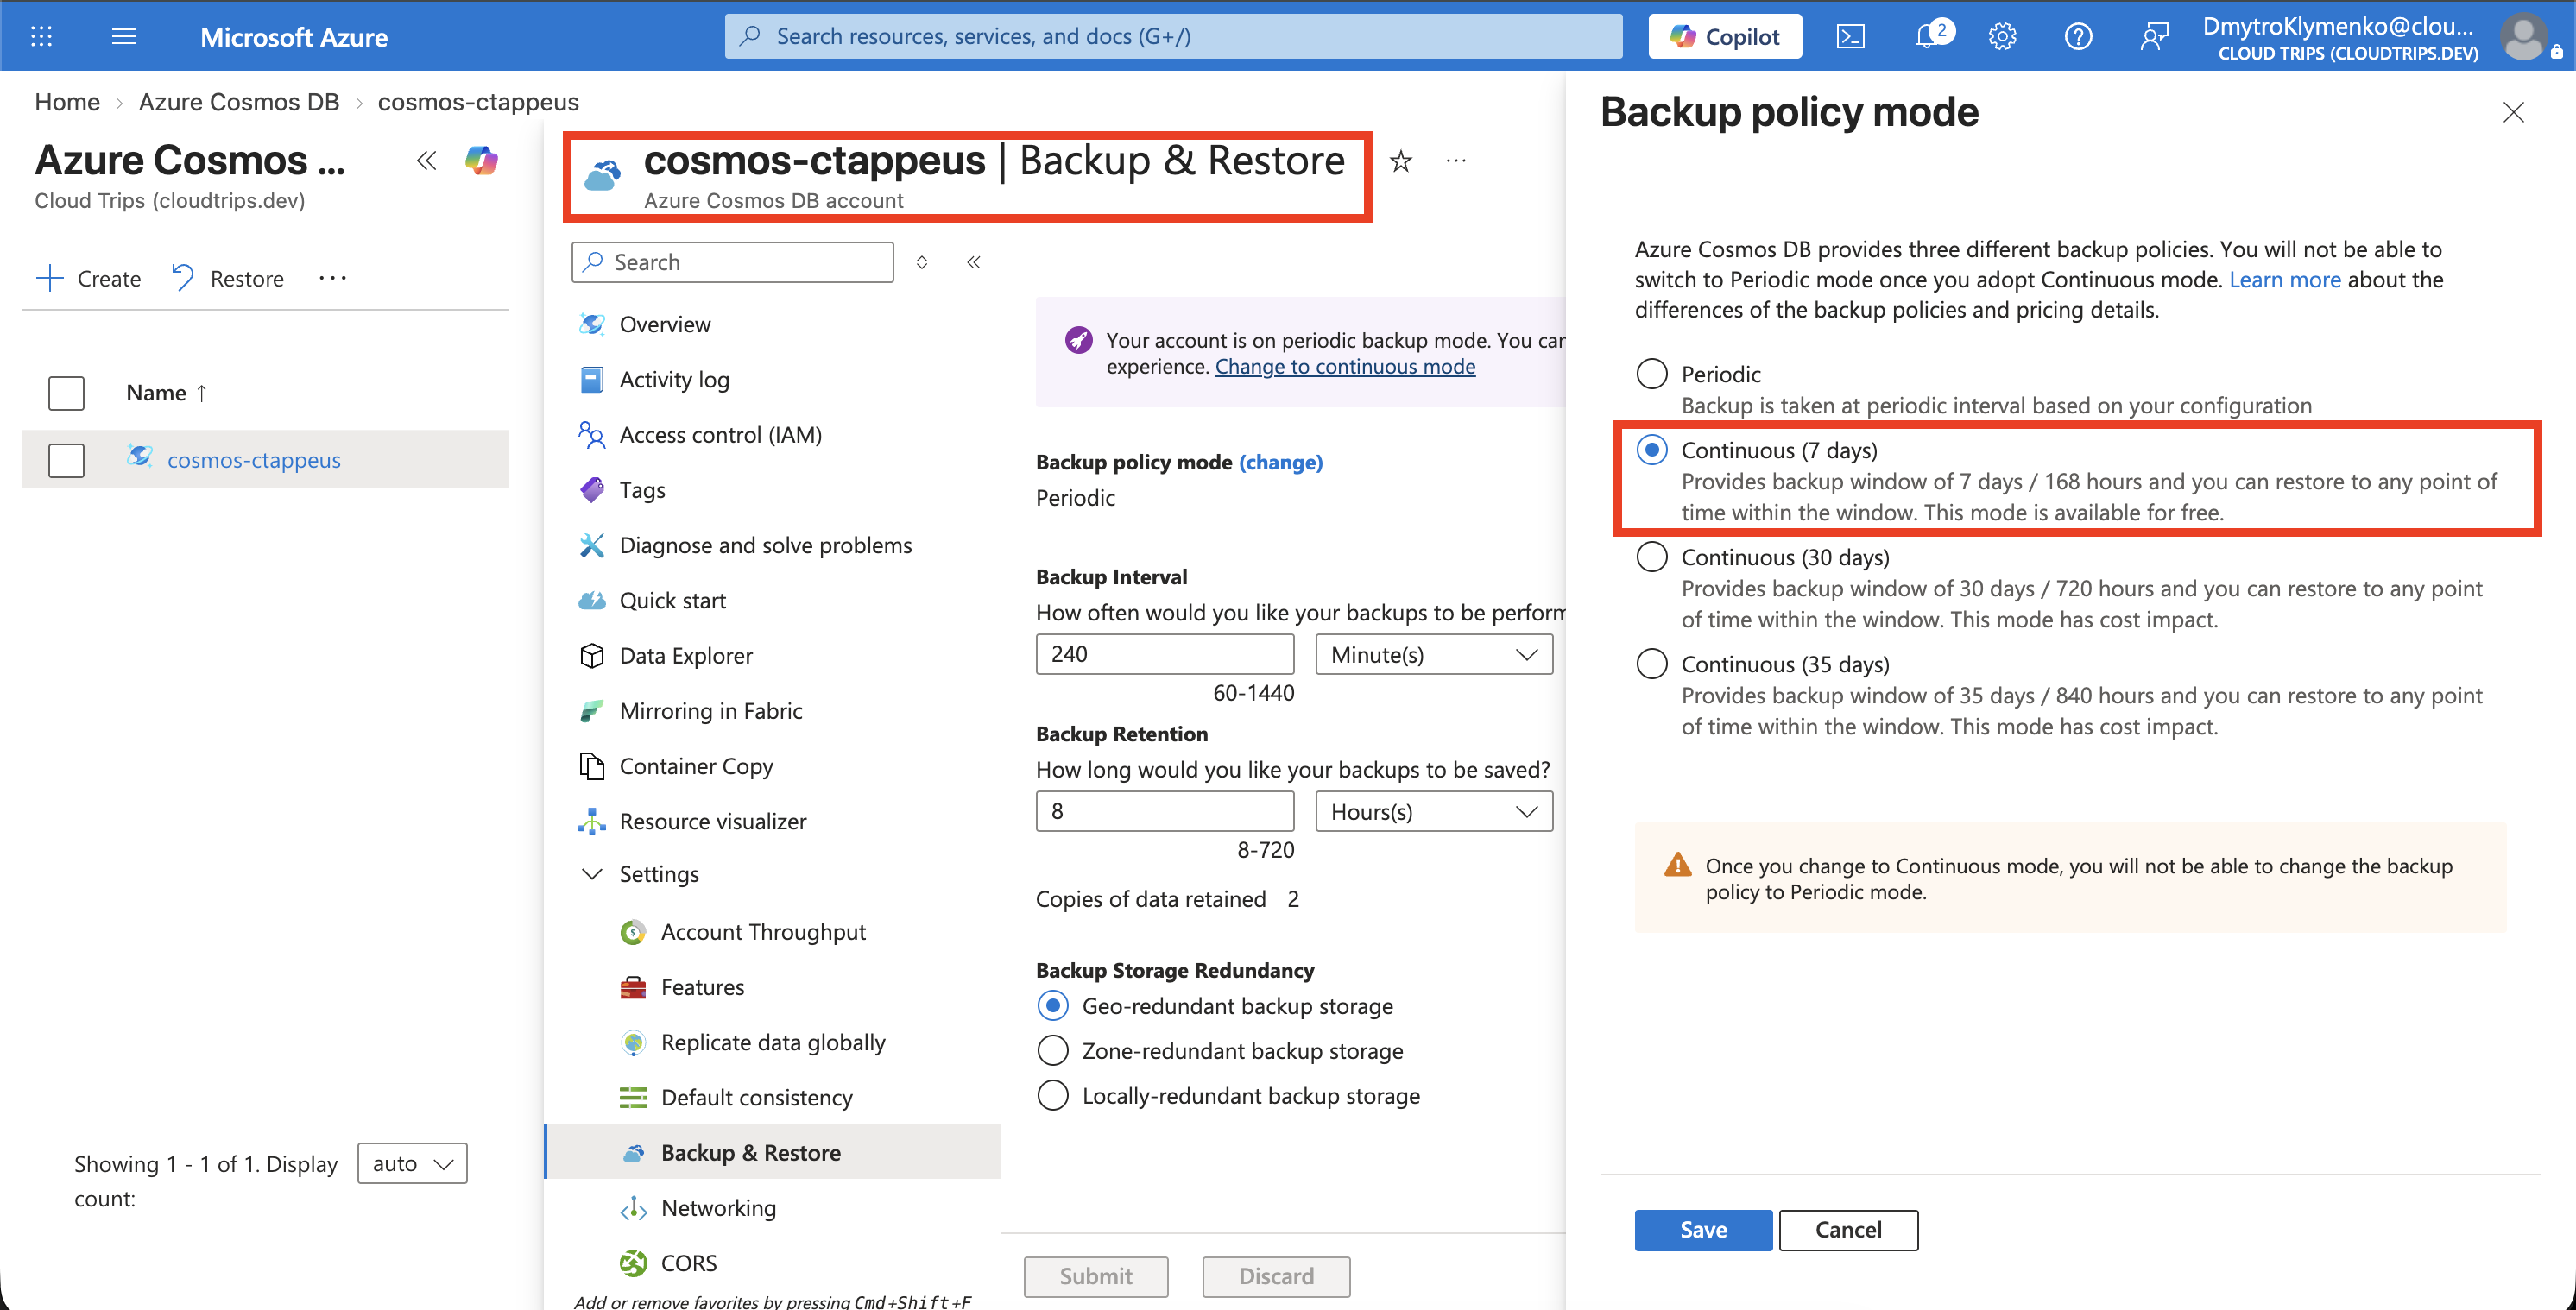Image resolution: width=2576 pixels, height=1310 pixels.
Task: Open the Backup Retention Hours(s) unit dropdown
Action: coord(1434,811)
